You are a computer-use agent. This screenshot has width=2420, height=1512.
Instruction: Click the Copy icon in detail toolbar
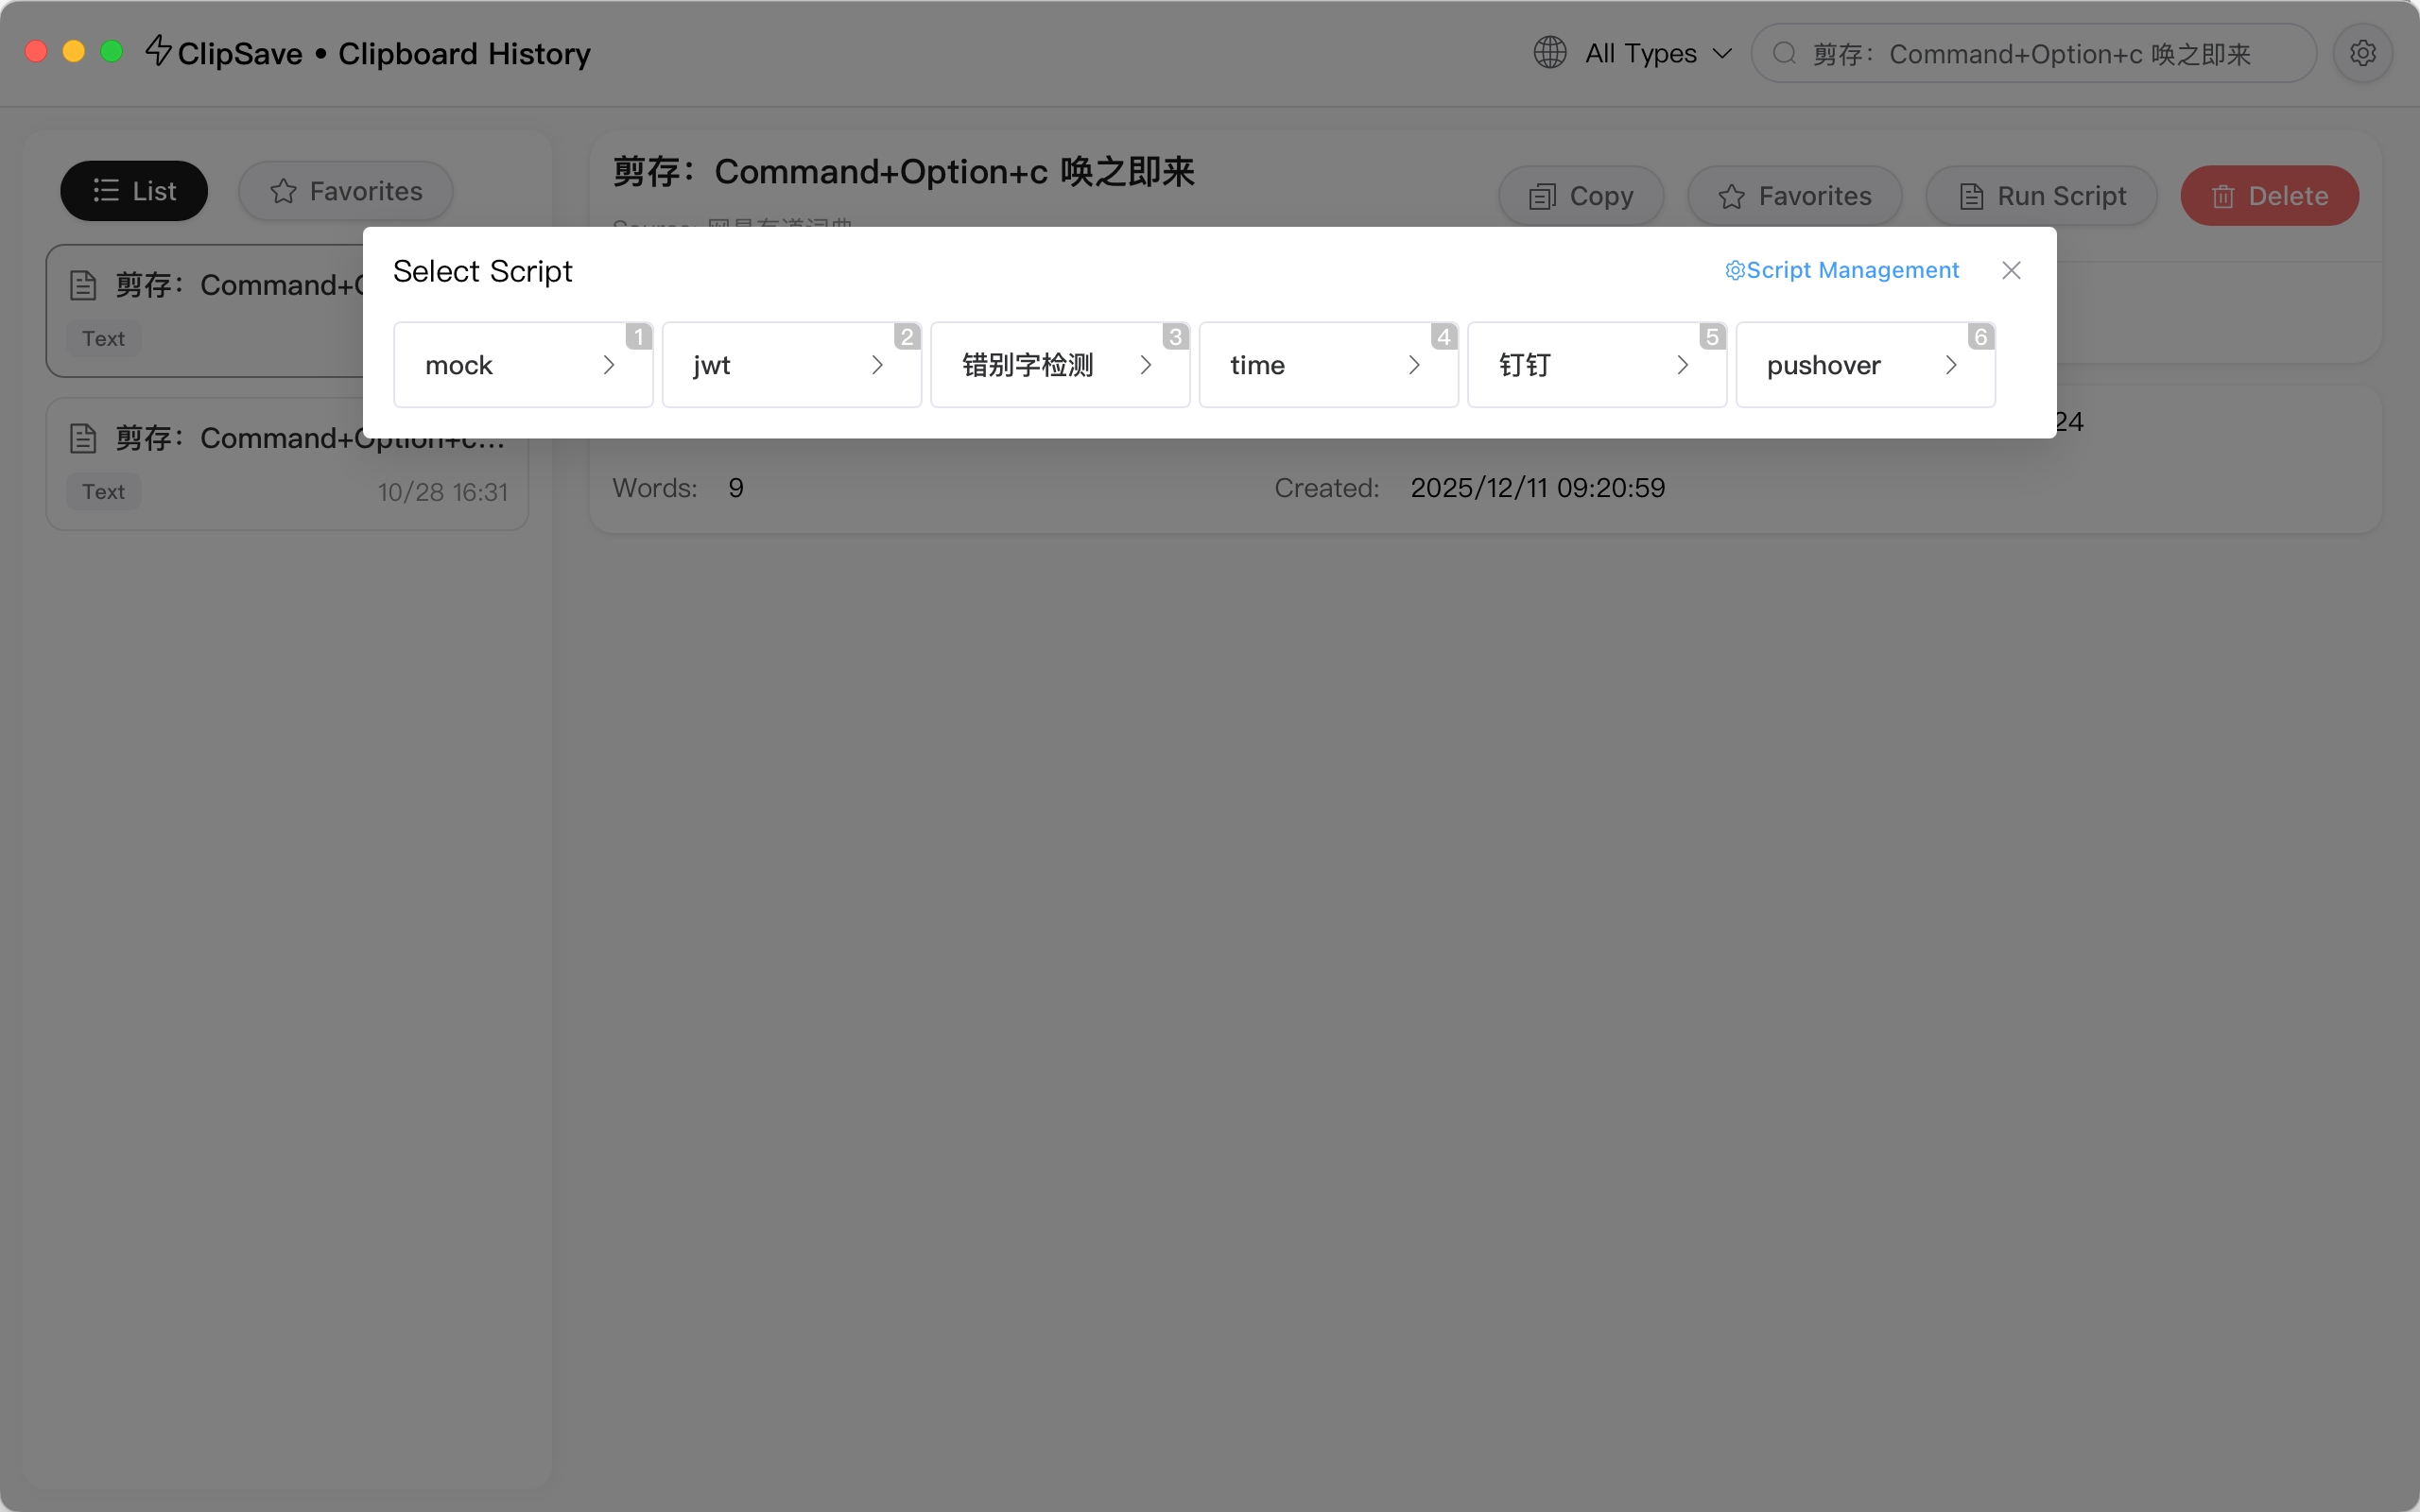(x=1542, y=196)
